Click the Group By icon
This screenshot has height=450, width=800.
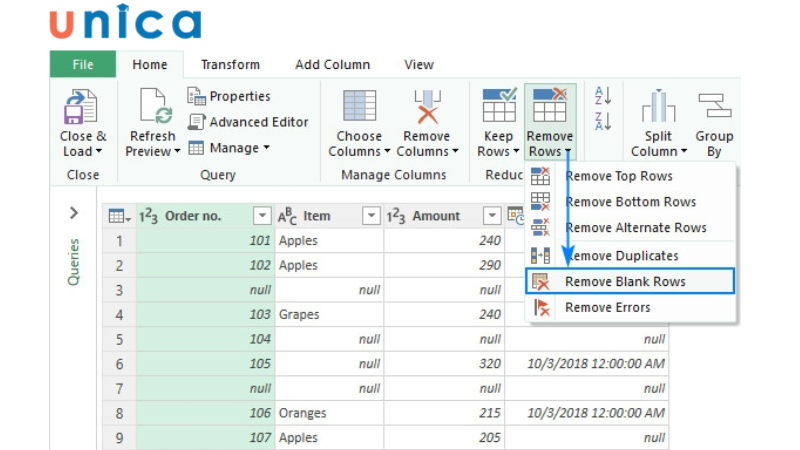click(x=714, y=107)
